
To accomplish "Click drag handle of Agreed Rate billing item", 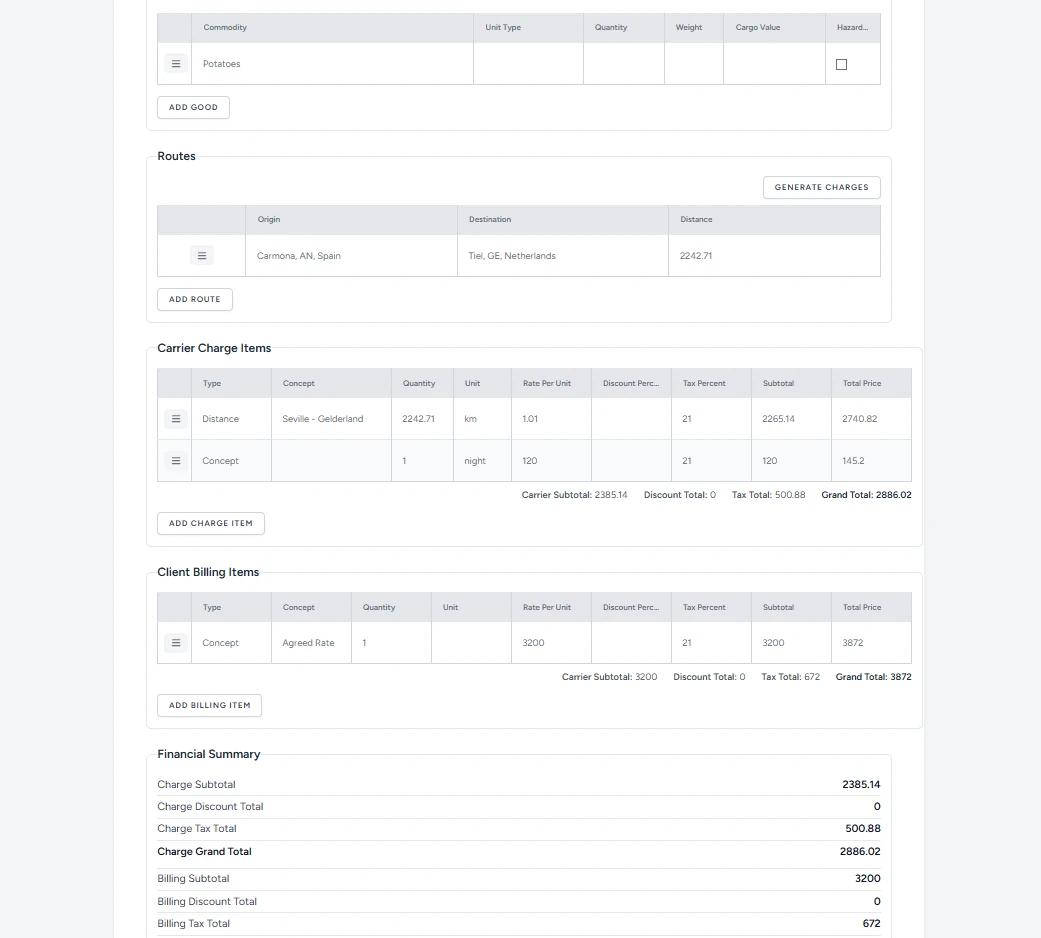I will tap(176, 643).
